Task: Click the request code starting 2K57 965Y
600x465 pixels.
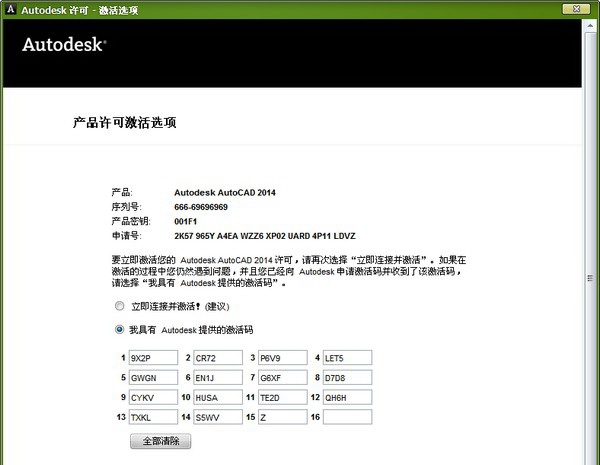Action: click(265, 236)
